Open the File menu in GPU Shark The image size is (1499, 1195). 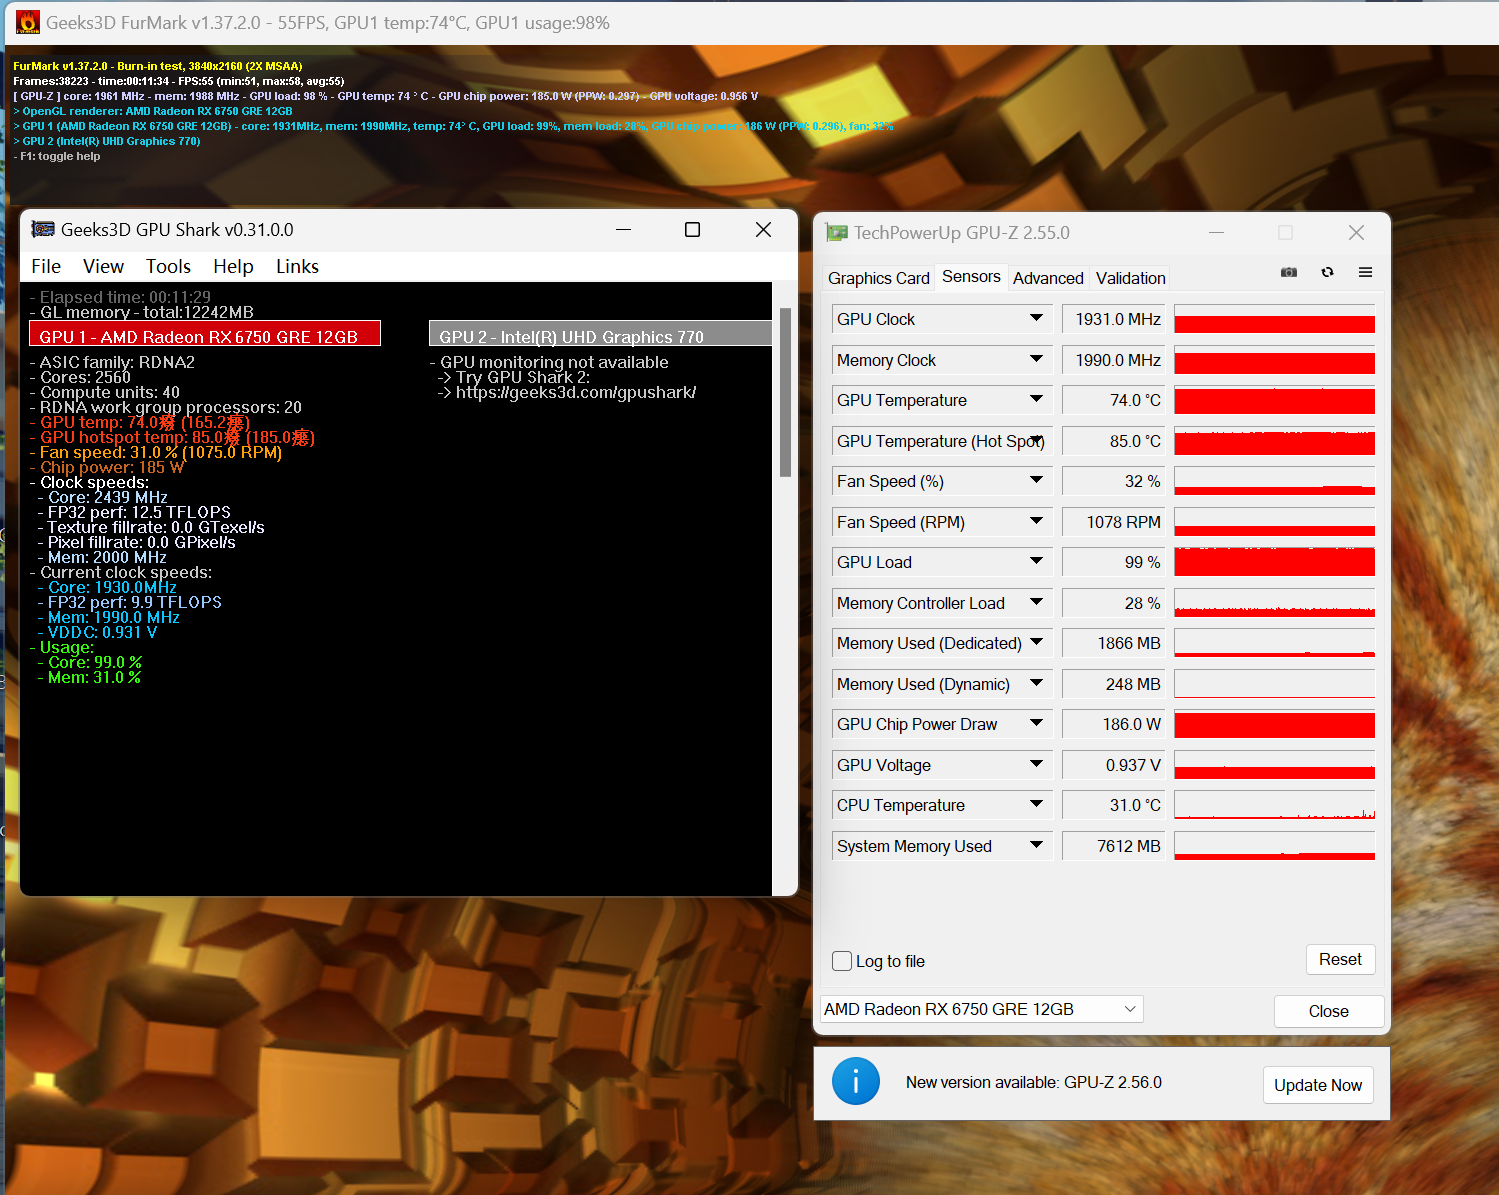[x=46, y=266]
